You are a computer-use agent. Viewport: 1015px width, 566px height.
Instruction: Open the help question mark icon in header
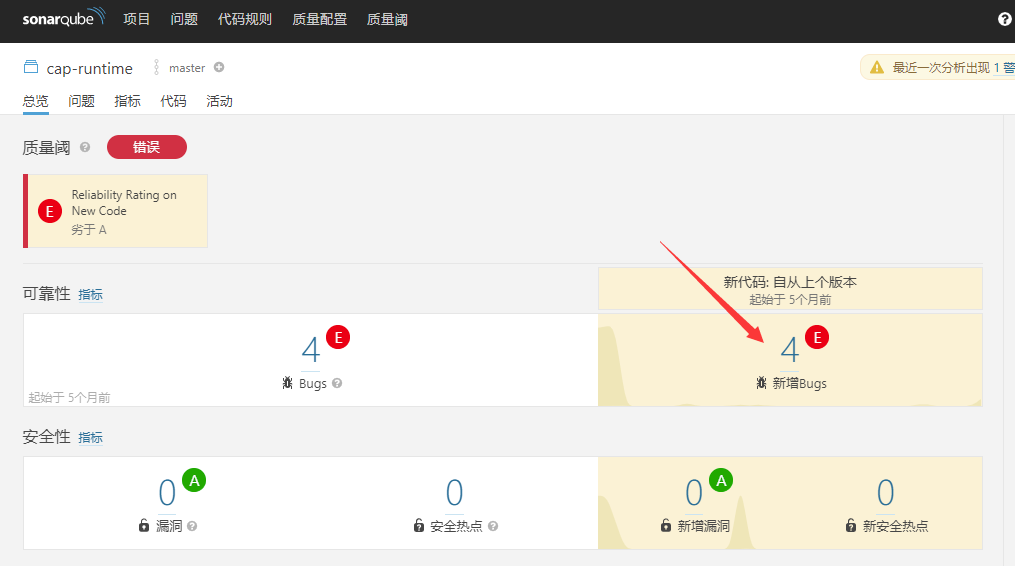point(1004,20)
